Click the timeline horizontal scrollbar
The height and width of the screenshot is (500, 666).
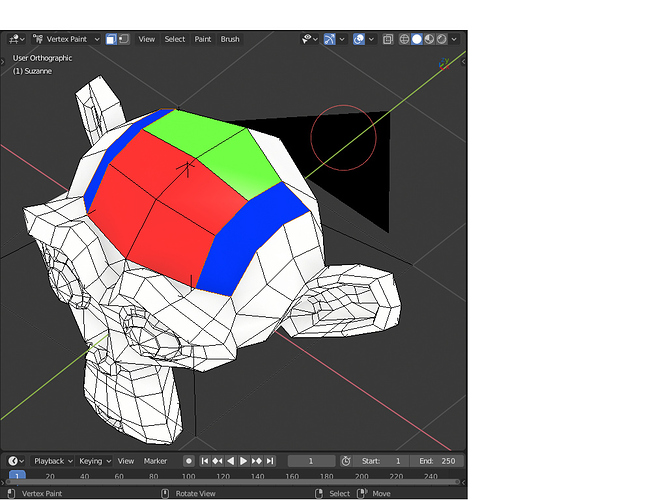click(x=233, y=482)
